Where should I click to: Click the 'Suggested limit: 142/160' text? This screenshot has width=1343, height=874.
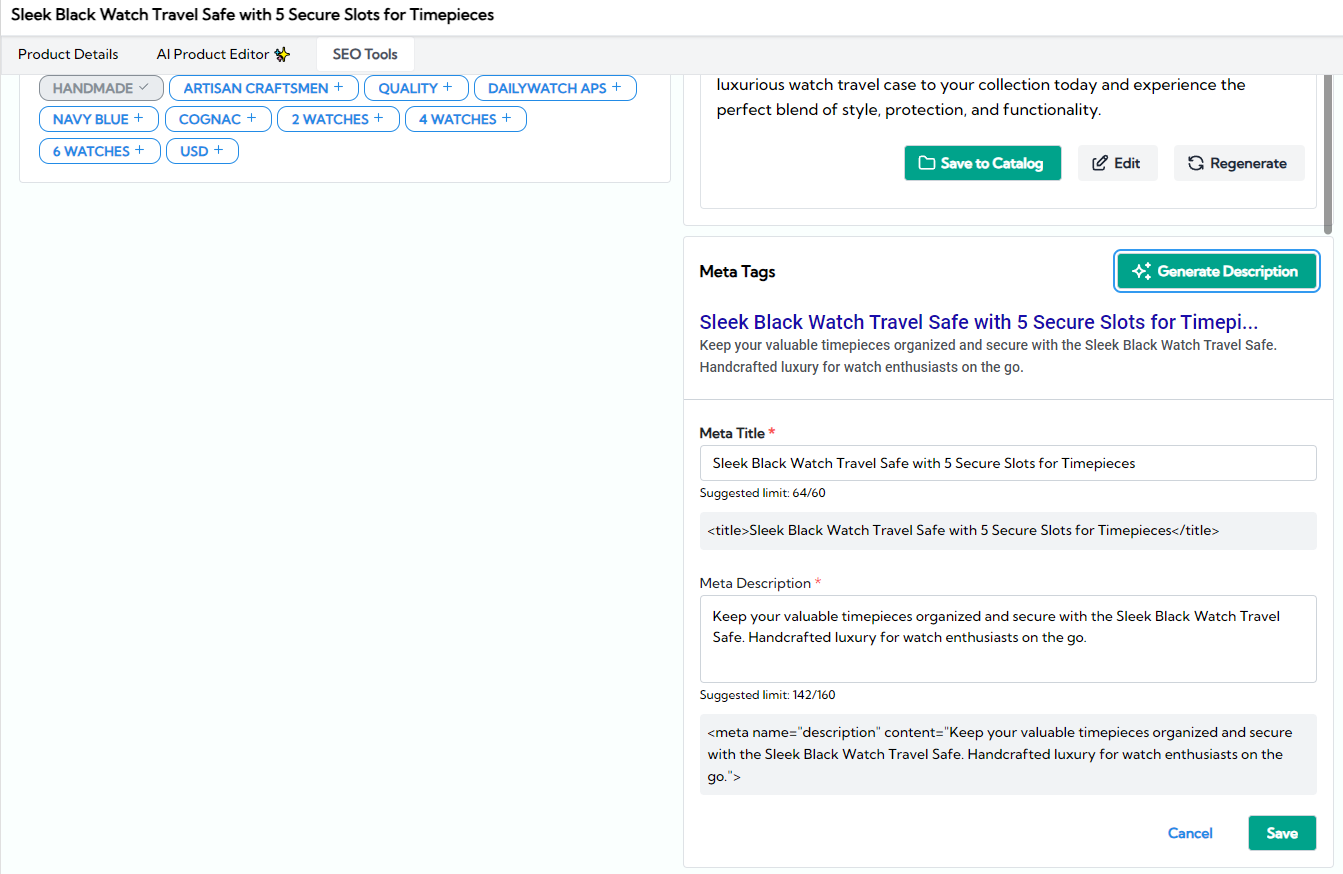(767, 695)
